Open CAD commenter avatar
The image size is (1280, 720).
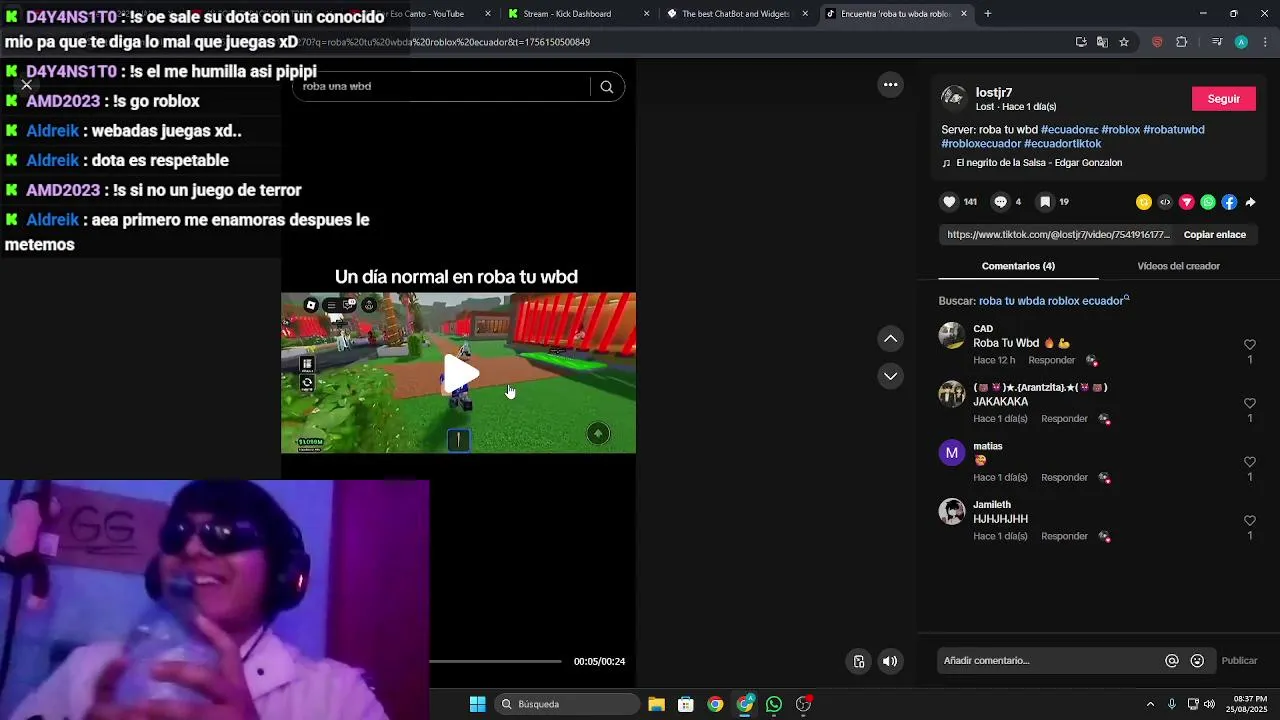[952, 335]
